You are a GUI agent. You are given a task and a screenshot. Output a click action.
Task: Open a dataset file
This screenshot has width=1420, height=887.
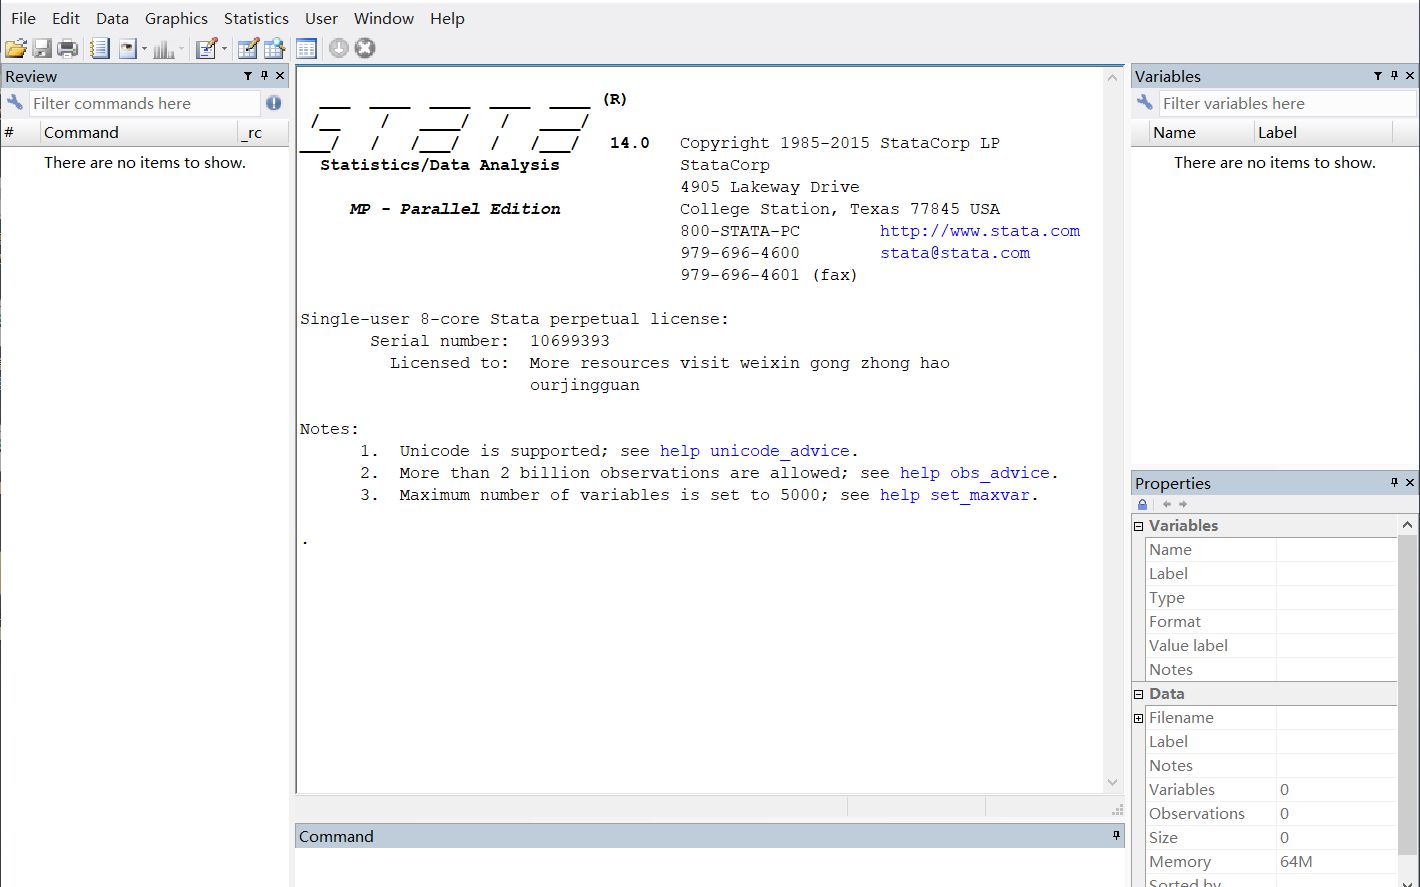(x=16, y=47)
